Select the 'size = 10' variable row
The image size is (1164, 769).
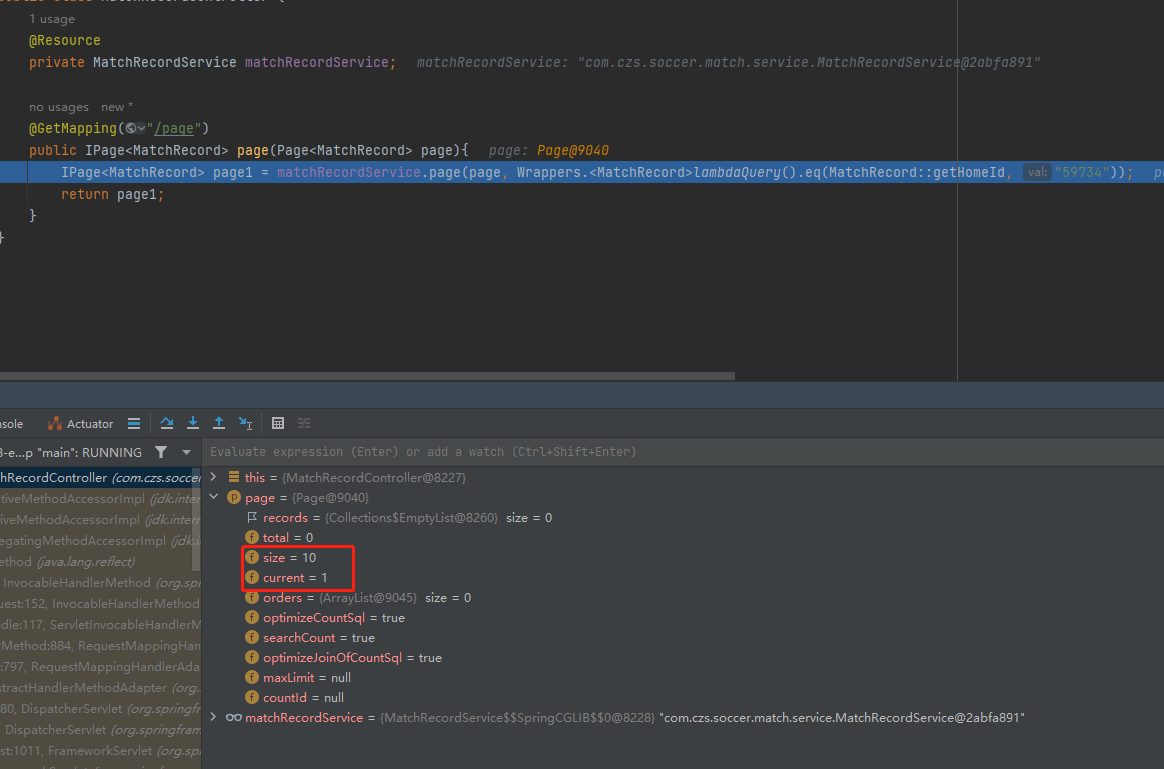click(x=290, y=557)
